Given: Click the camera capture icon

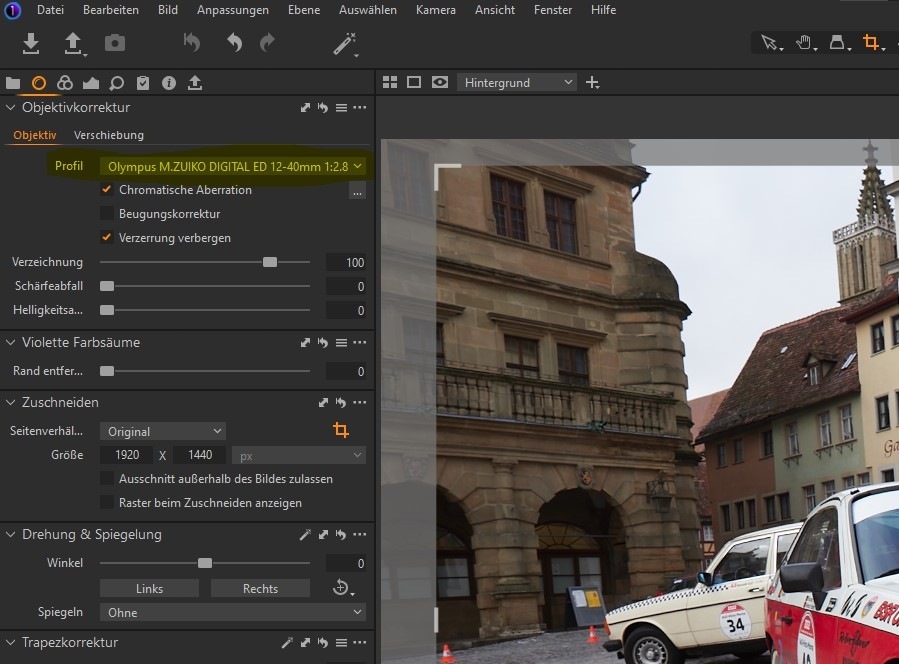Looking at the screenshot, I should point(116,43).
